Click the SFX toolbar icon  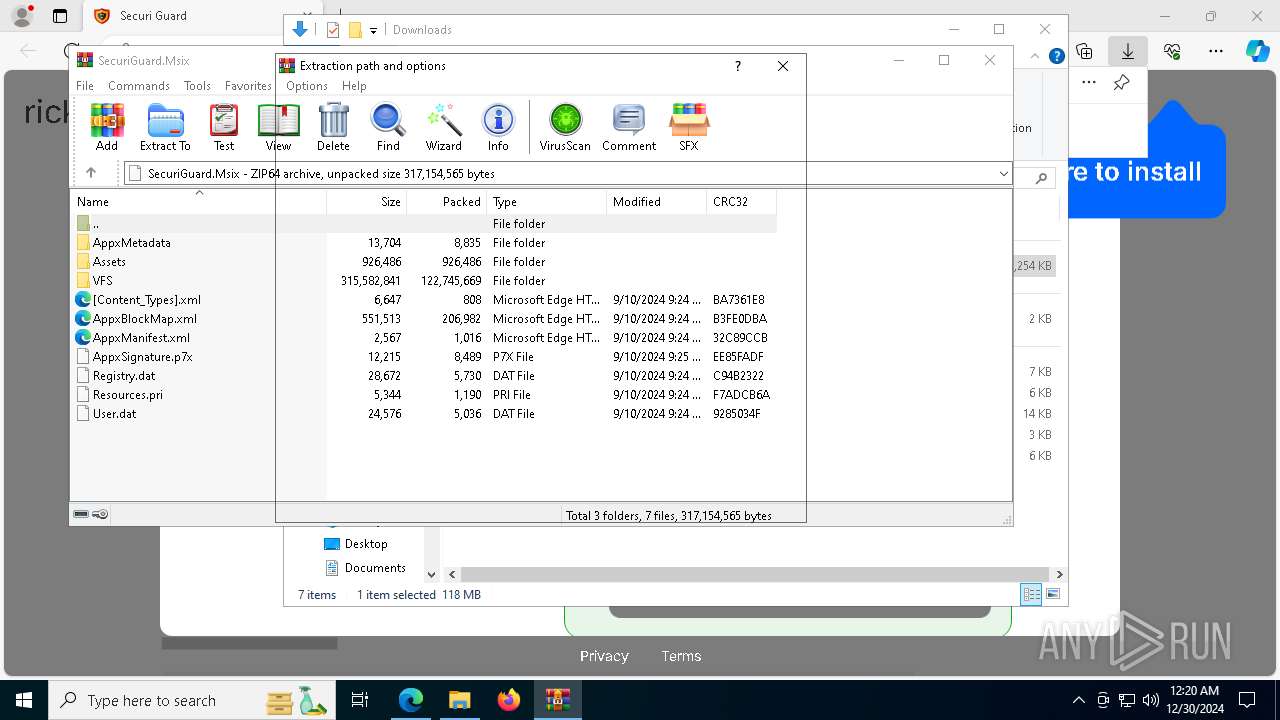point(689,127)
